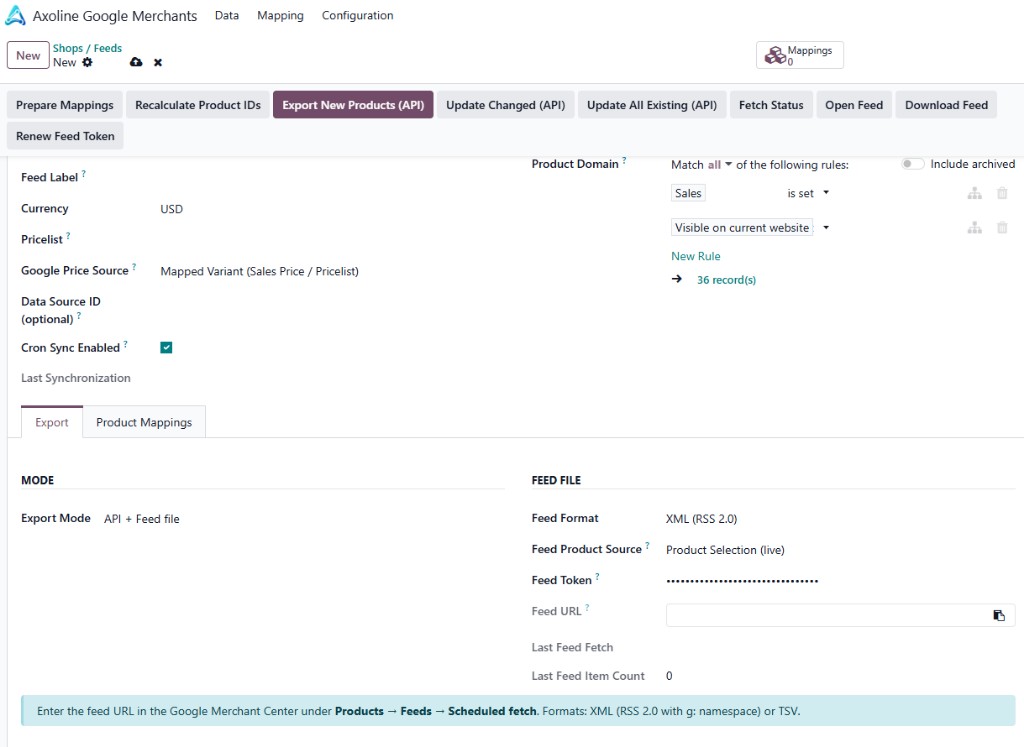Open Feed Product Source selection
Screen dimensions: 1024x747
[x=725, y=550]
